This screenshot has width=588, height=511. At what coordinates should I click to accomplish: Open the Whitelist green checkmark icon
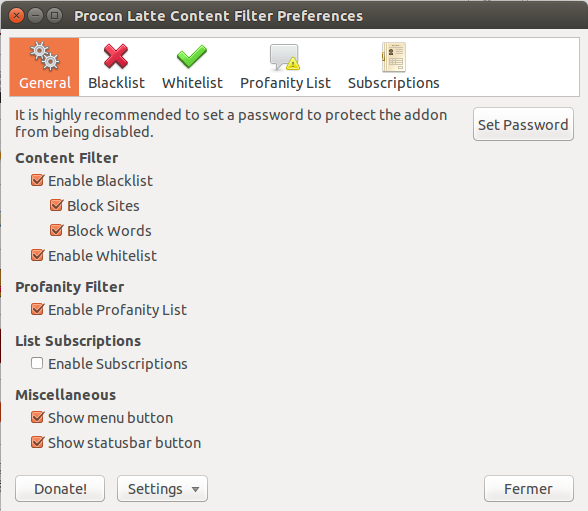(192, 56)
